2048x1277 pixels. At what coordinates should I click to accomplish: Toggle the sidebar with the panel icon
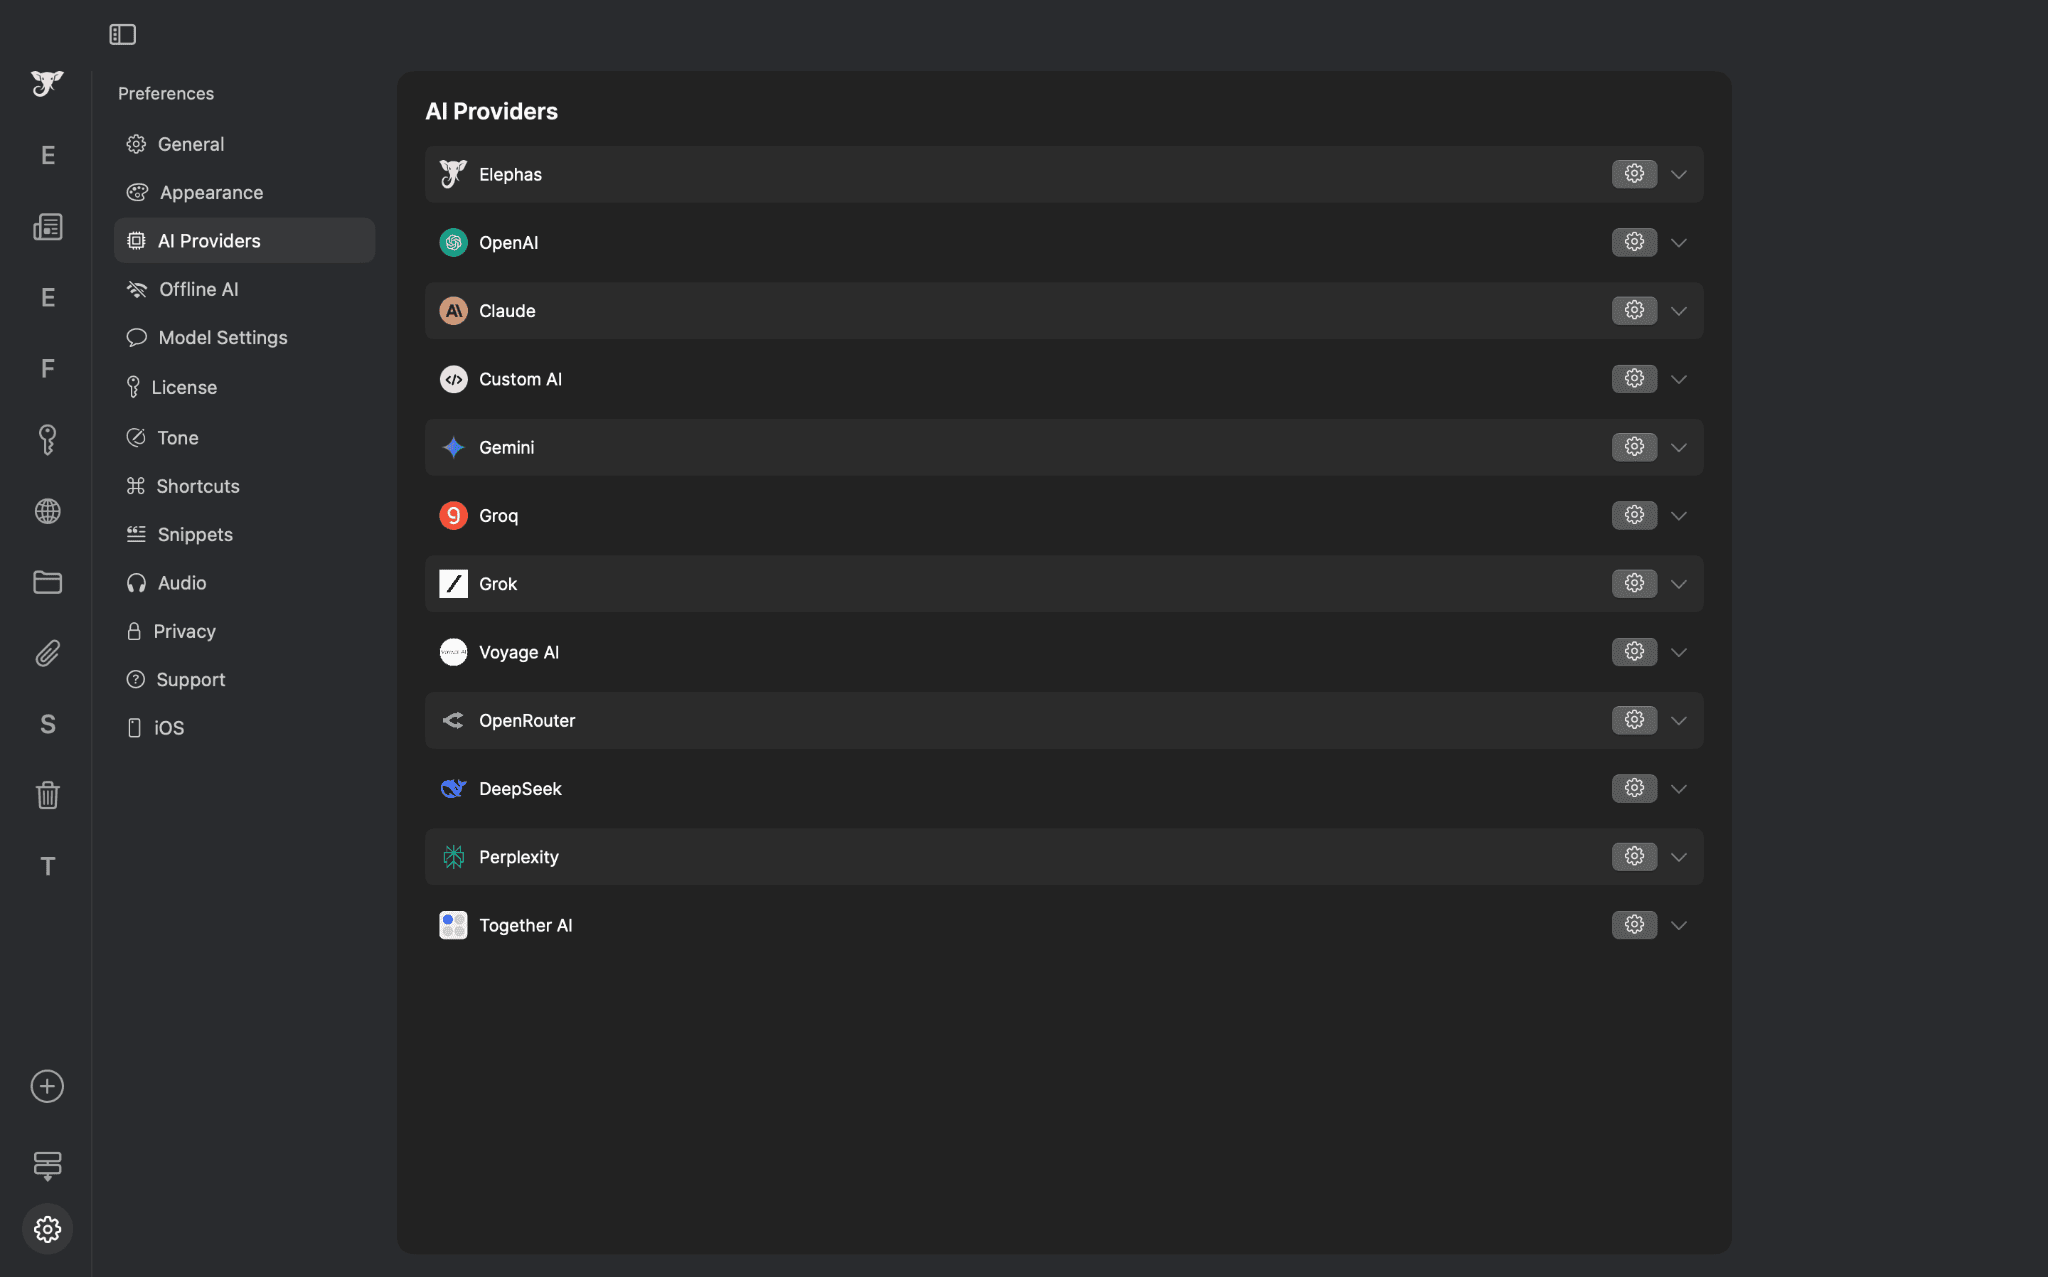pyautogui.click(x=123, y=33)
